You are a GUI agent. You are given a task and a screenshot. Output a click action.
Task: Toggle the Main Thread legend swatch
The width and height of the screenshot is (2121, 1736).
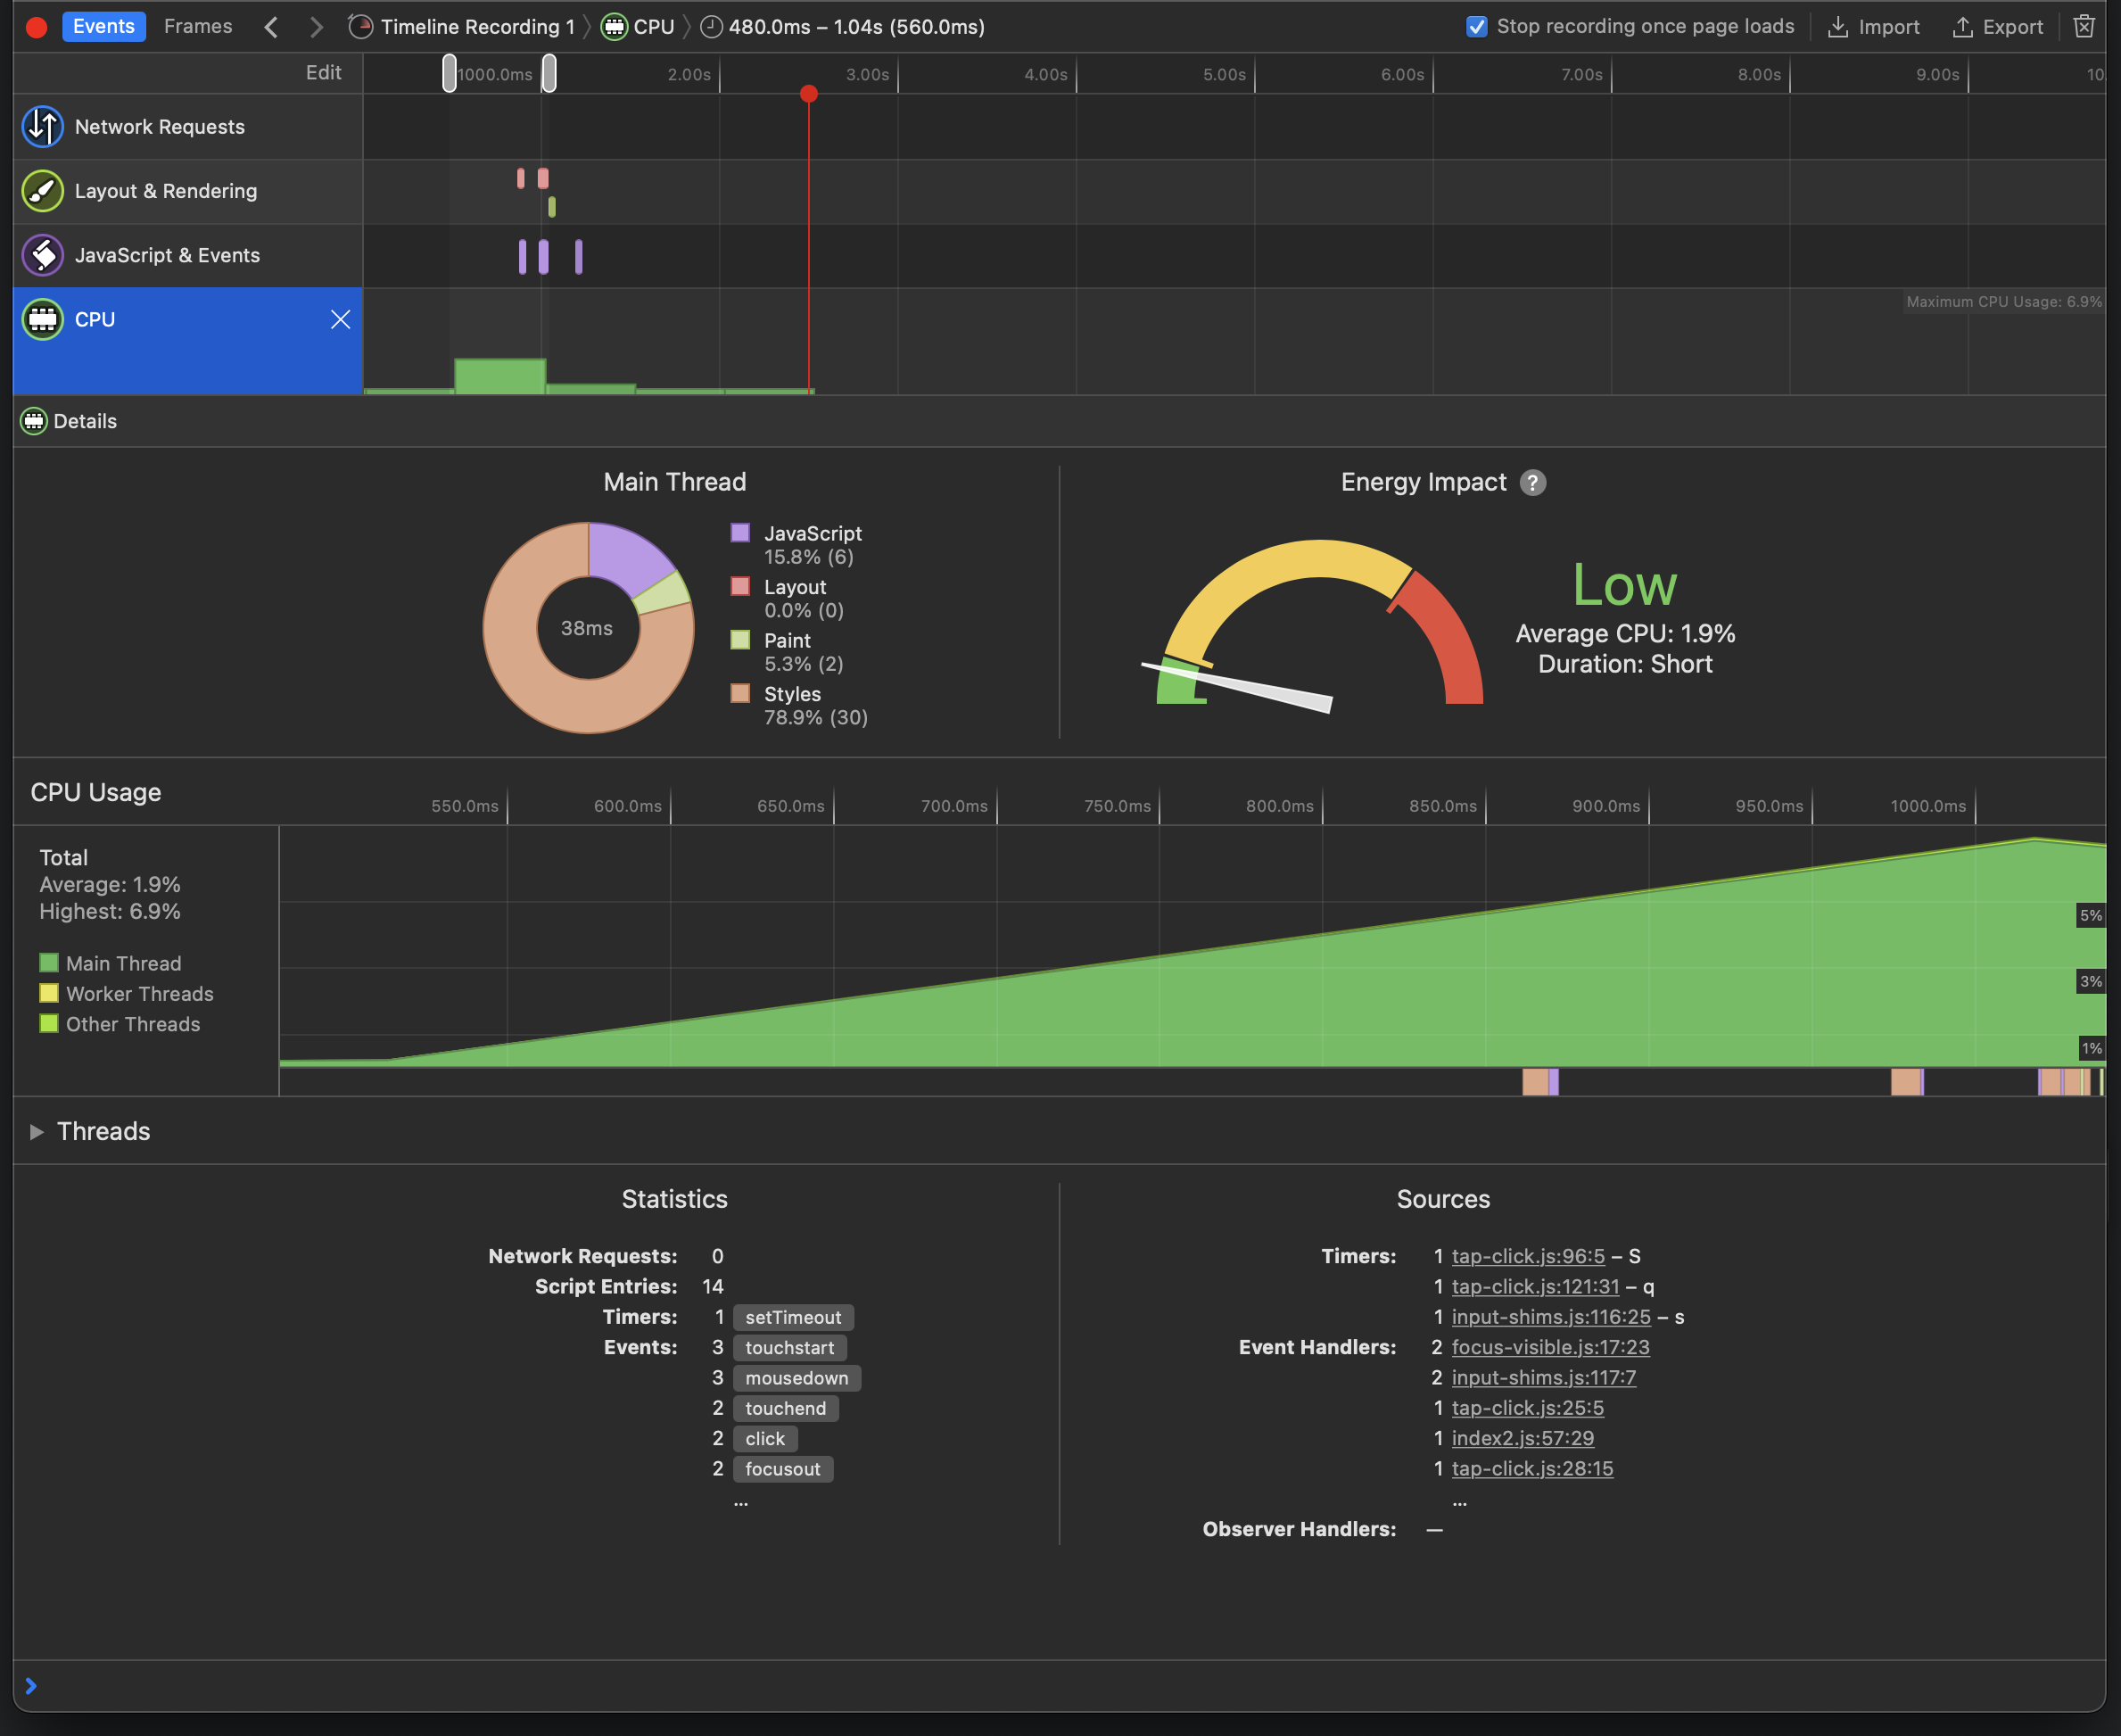point(49,963)
